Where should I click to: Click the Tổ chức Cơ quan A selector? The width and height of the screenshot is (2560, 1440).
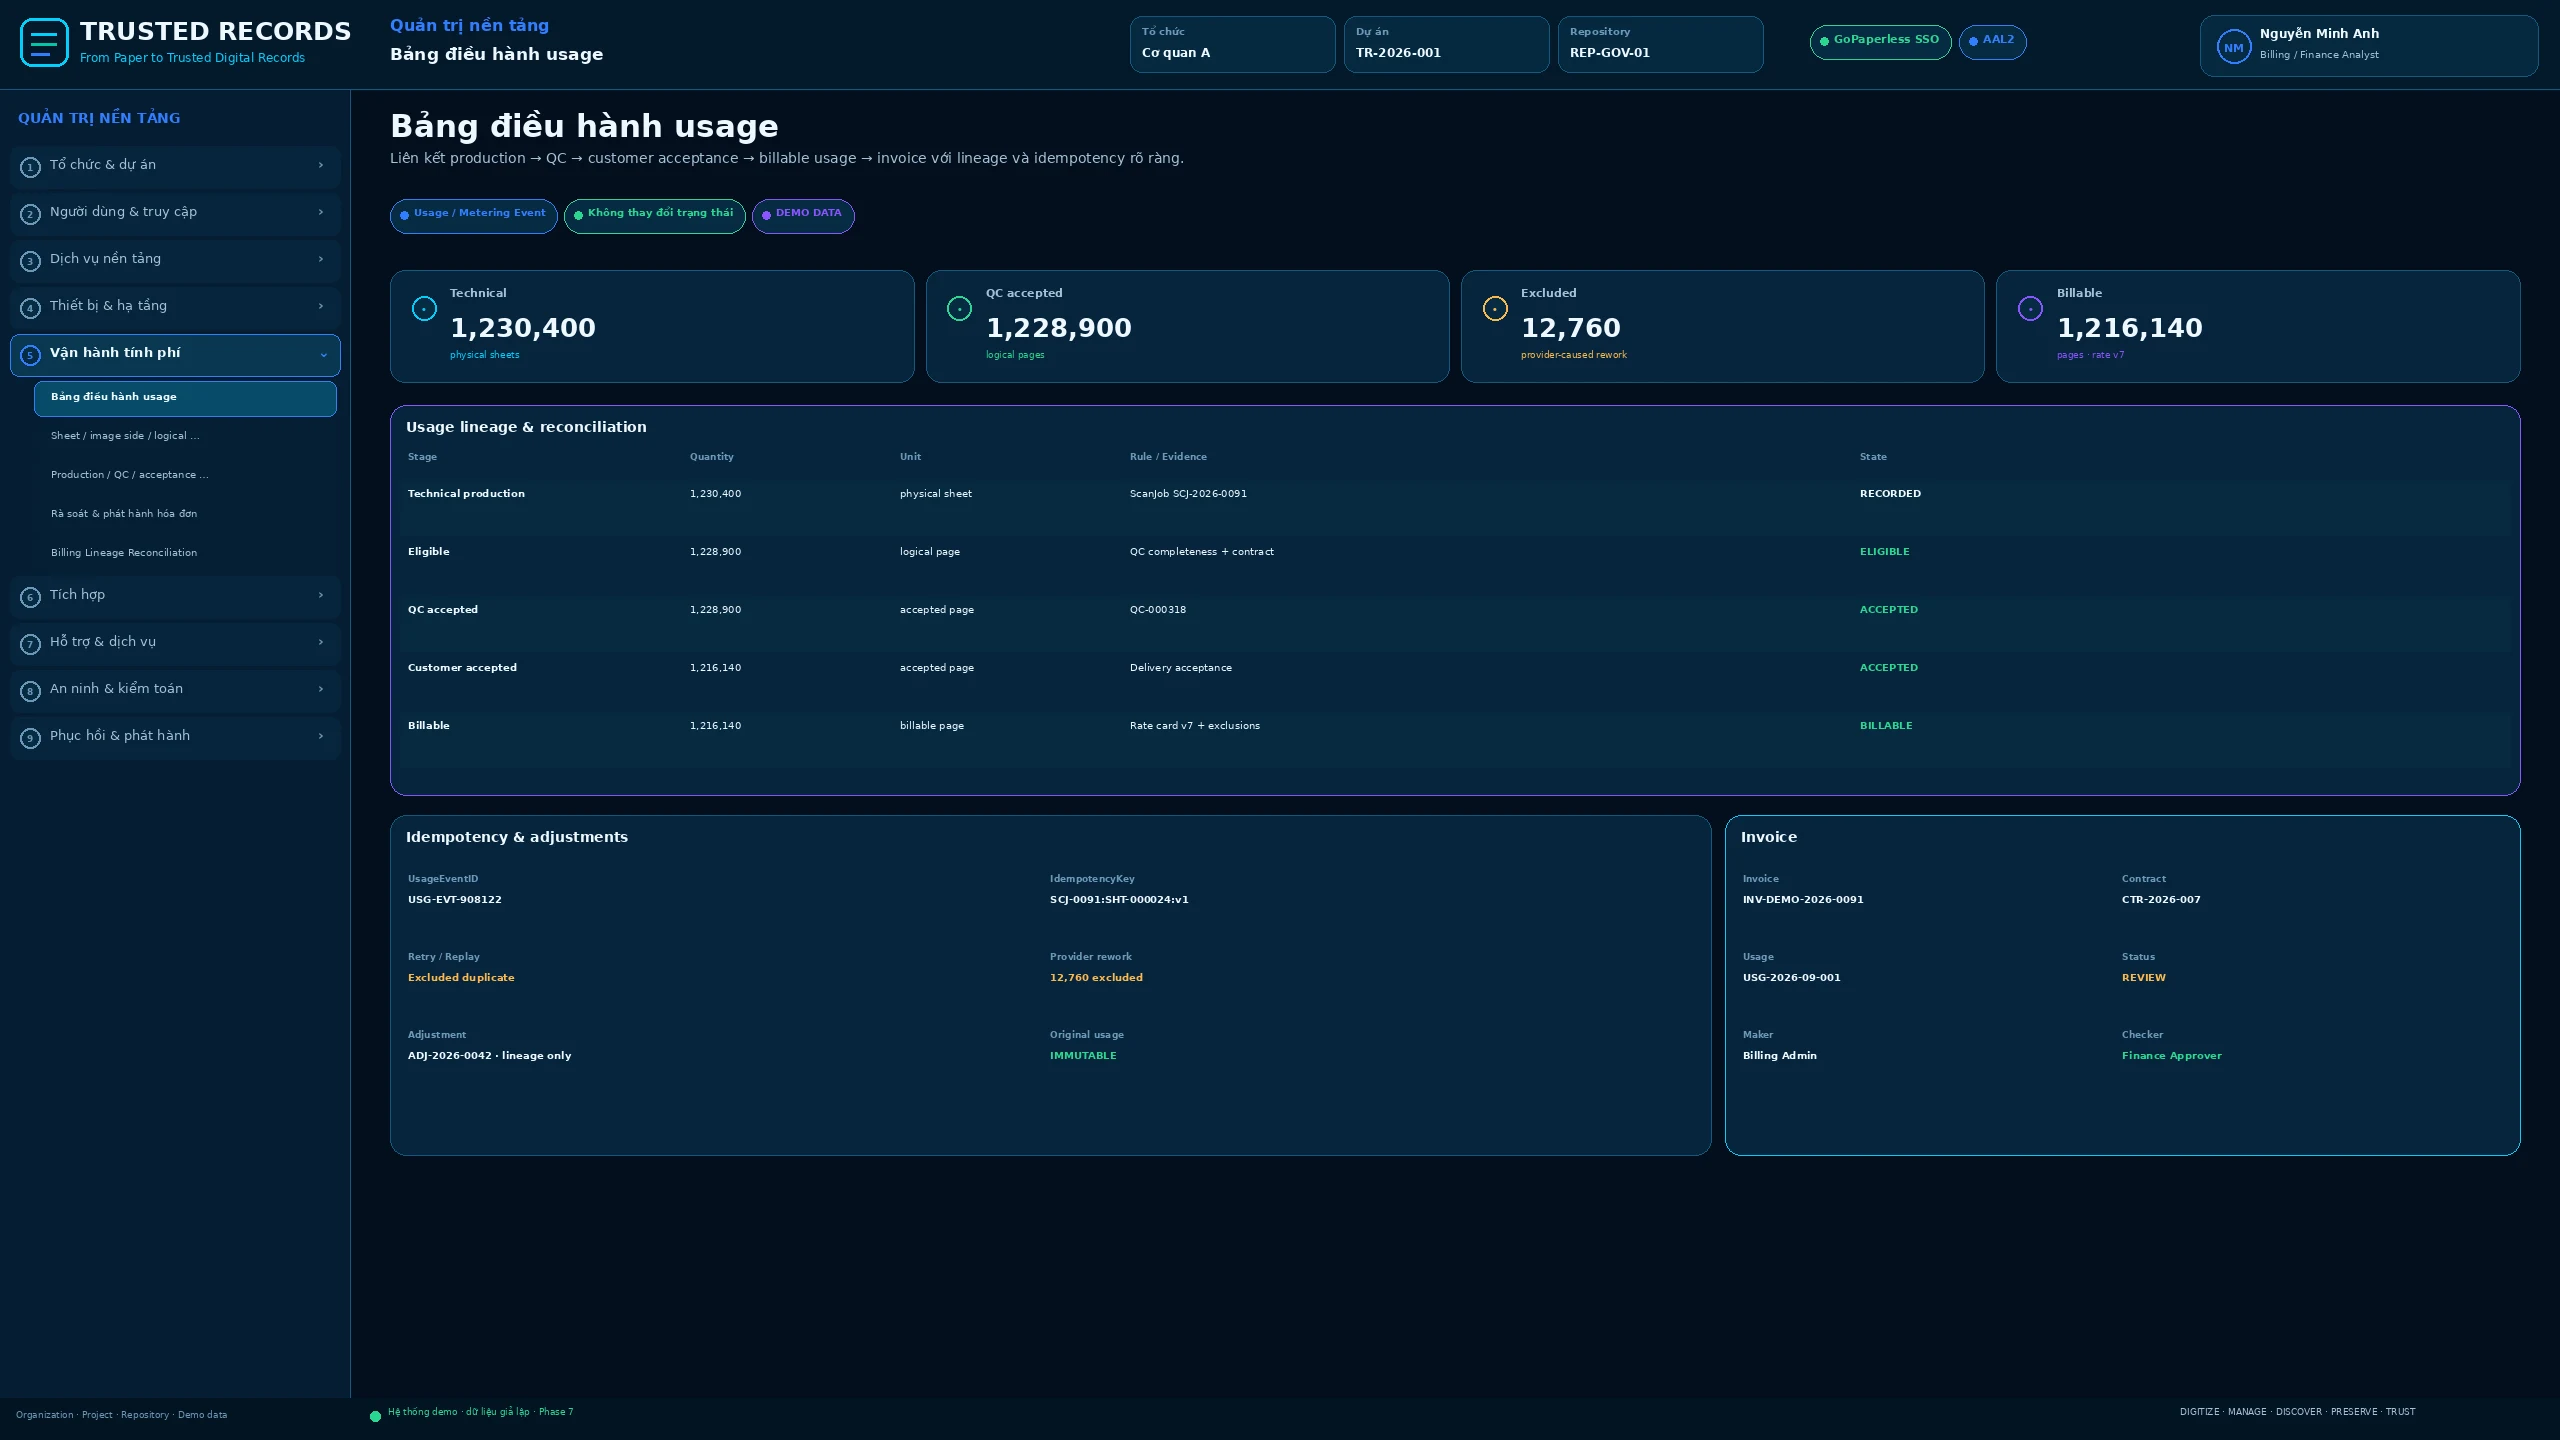coord(1232,44)
